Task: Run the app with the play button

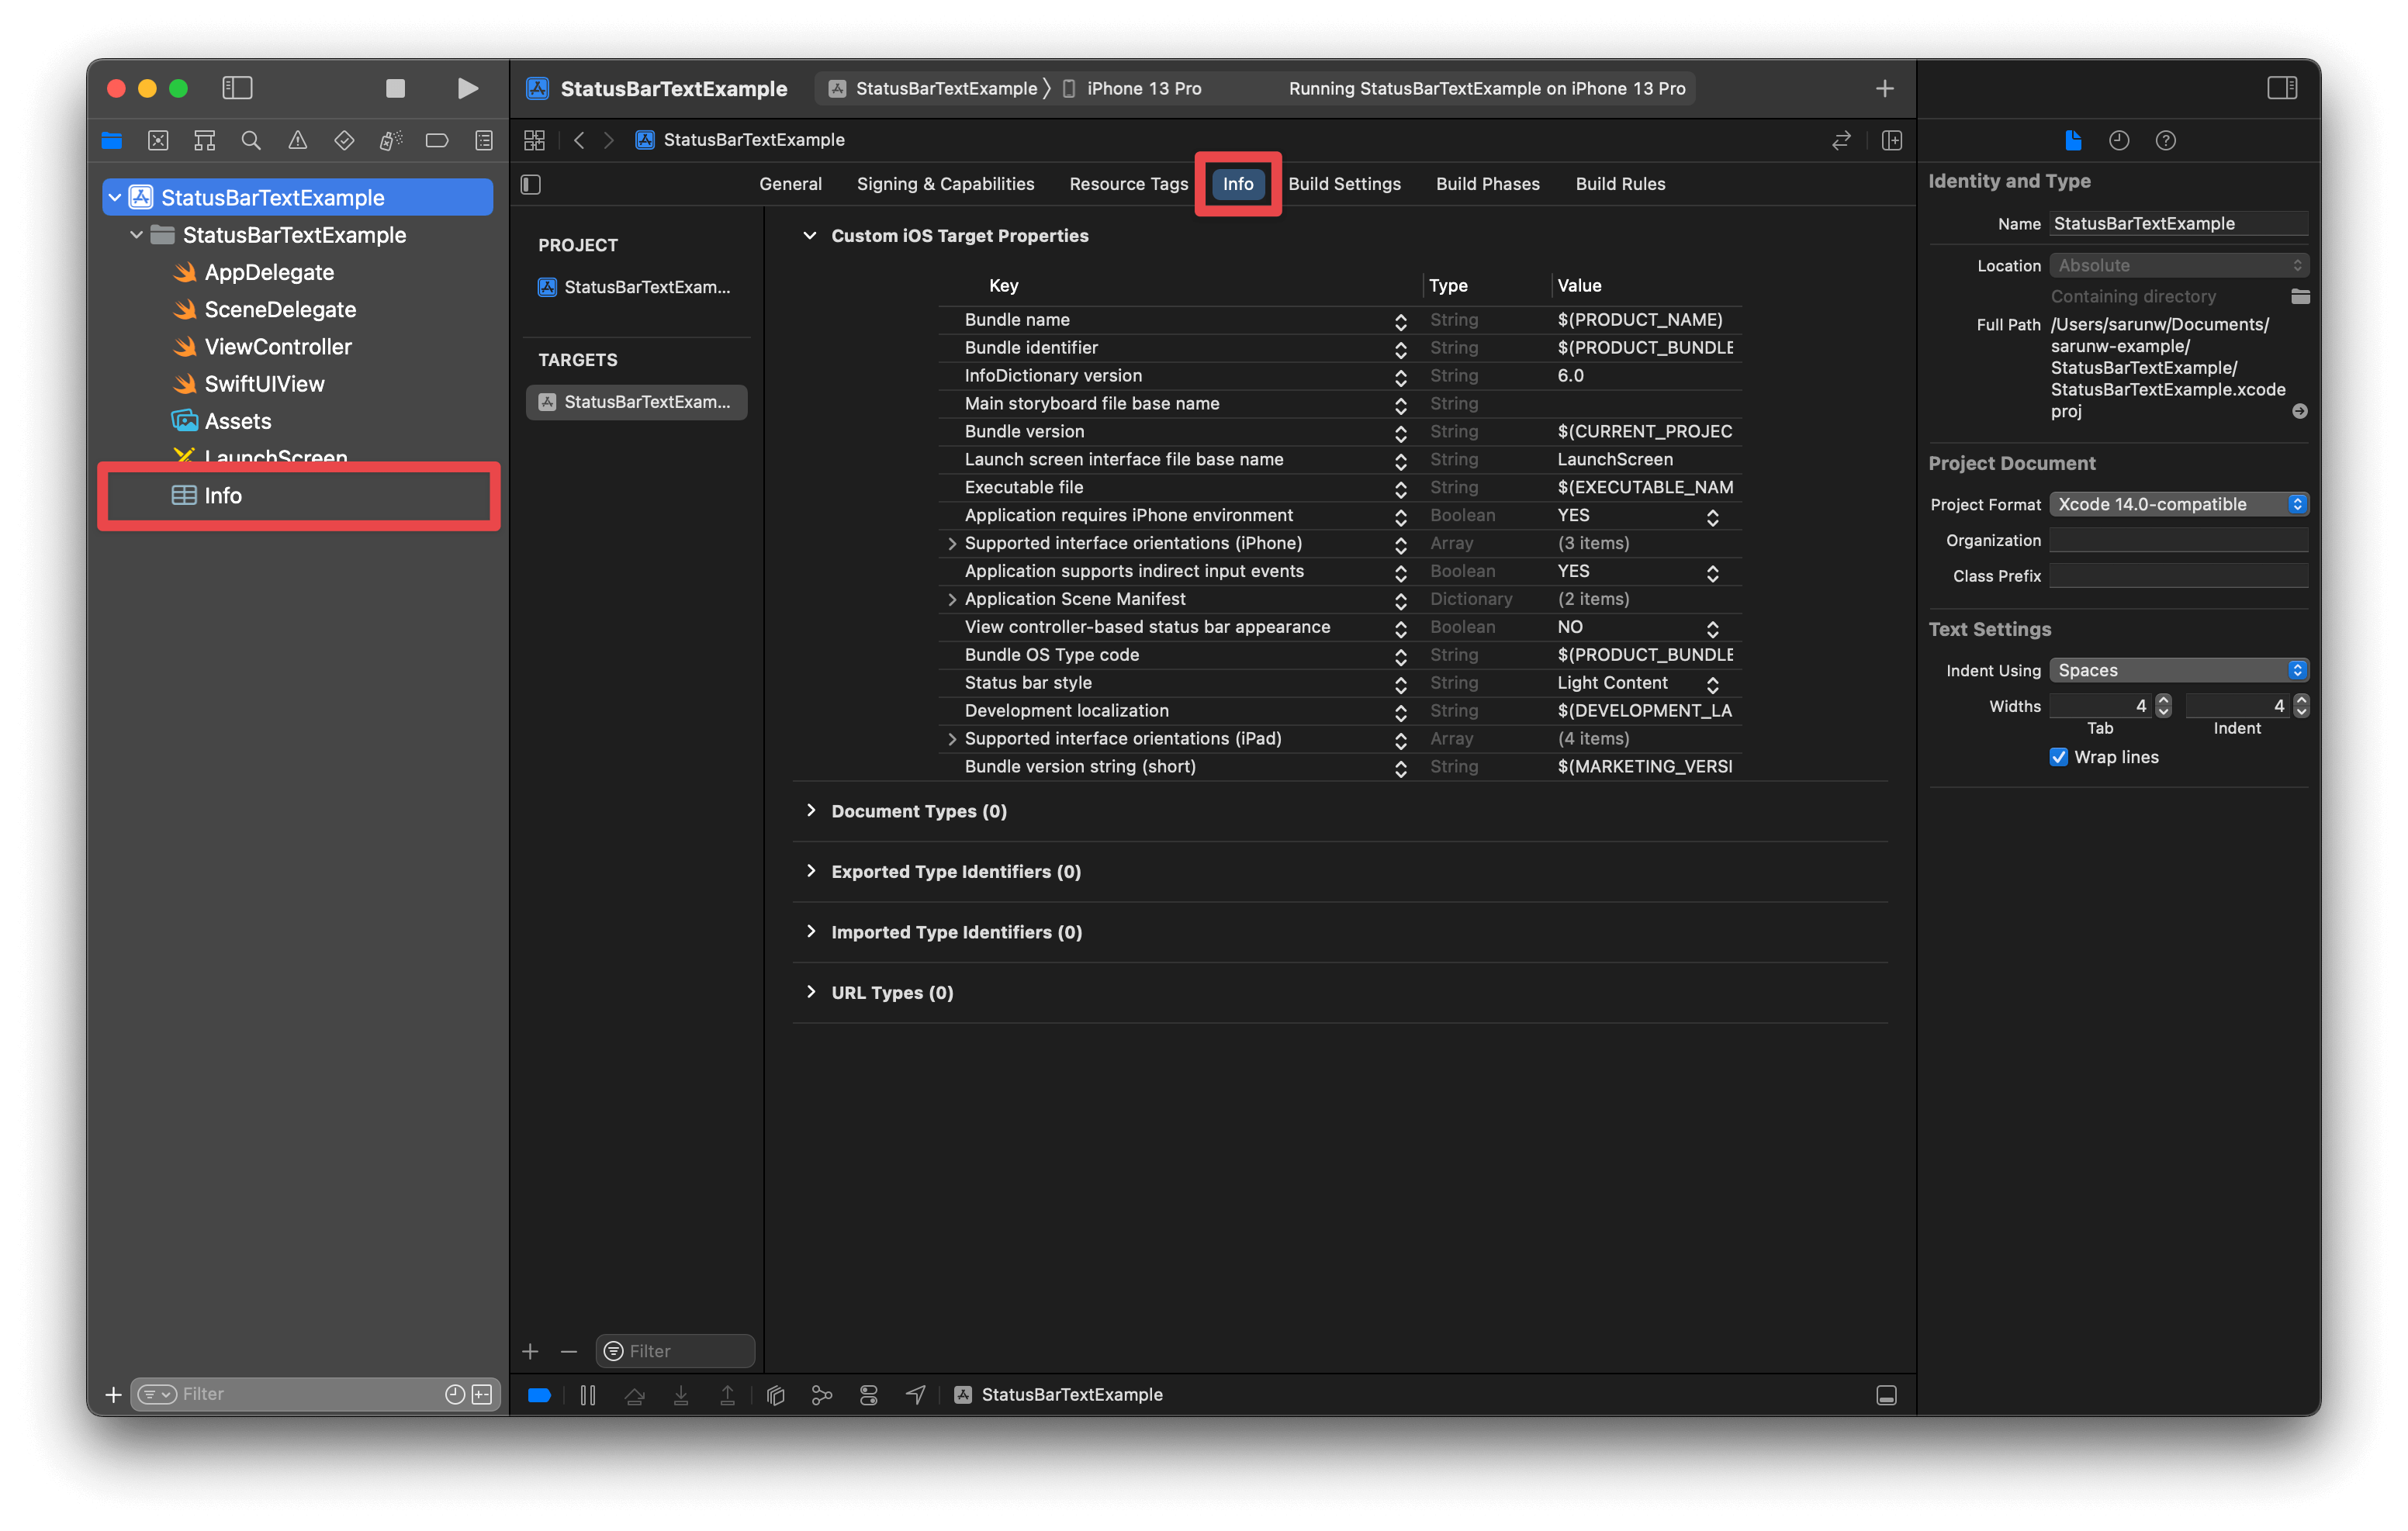Action: 466,88
